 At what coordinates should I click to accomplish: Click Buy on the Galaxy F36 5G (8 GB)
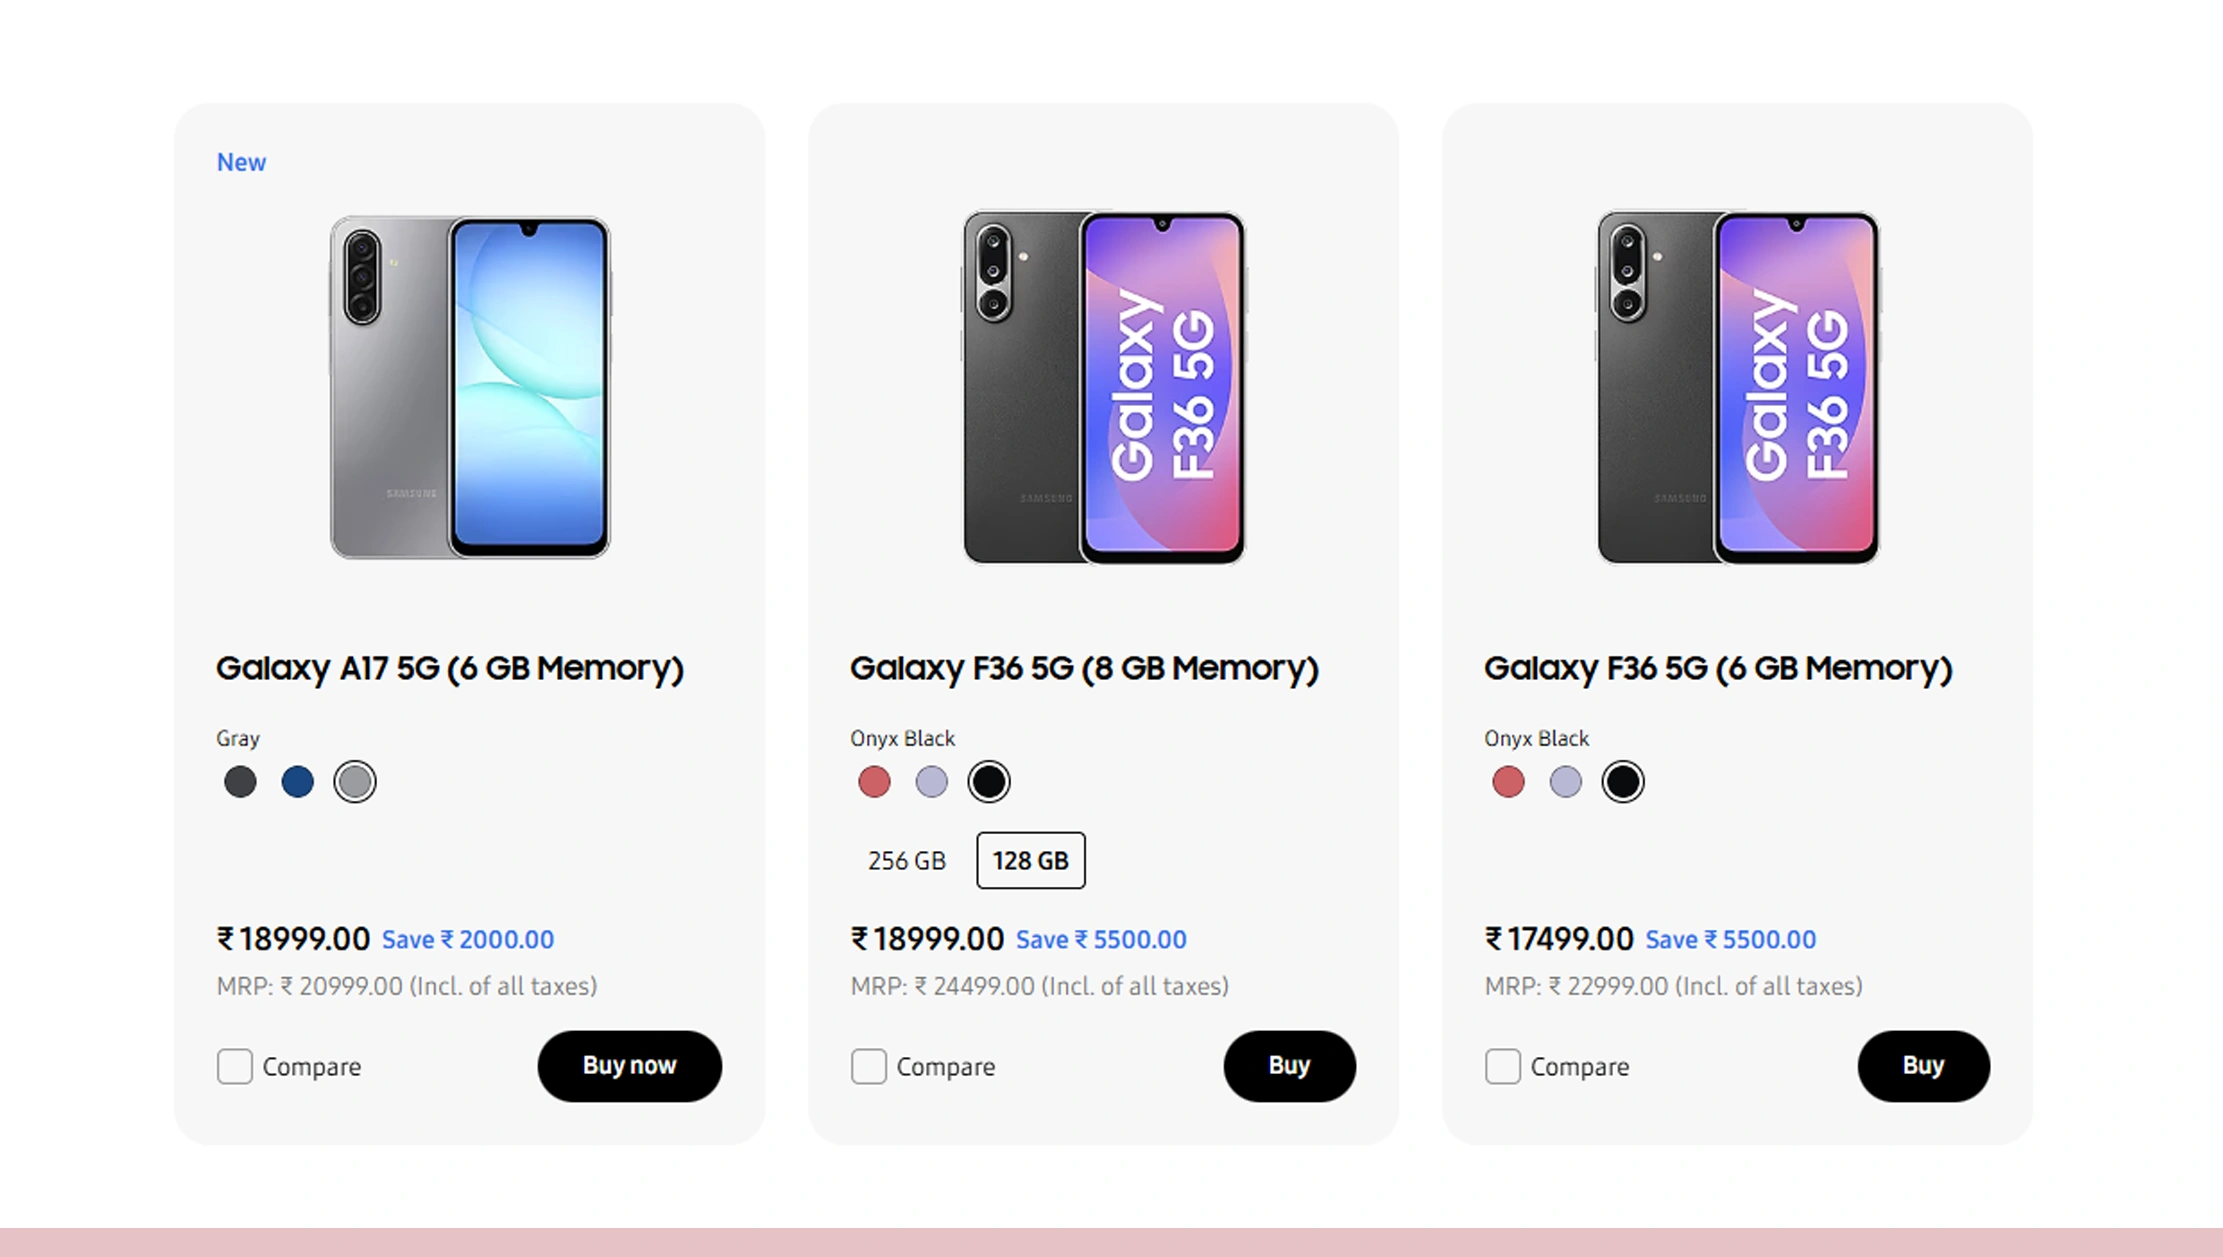pyautogui.click(x=1289, y=1066)
